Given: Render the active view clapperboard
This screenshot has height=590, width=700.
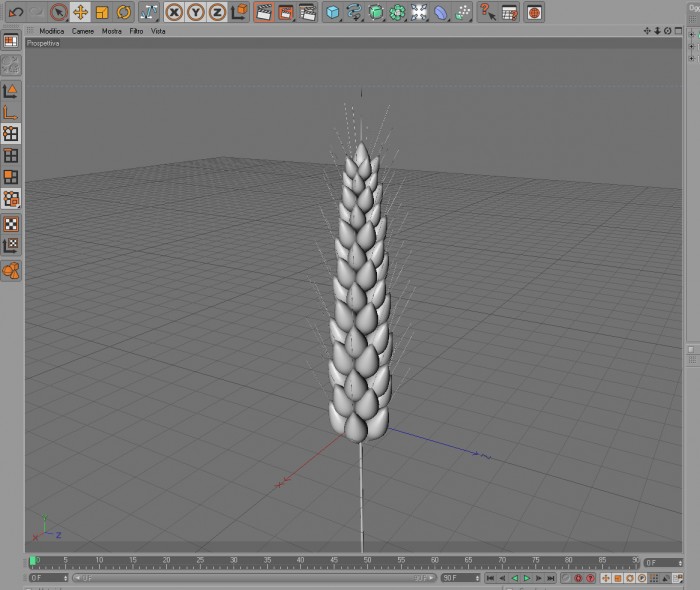Looking at the screenshot, I should coord(264,12).
